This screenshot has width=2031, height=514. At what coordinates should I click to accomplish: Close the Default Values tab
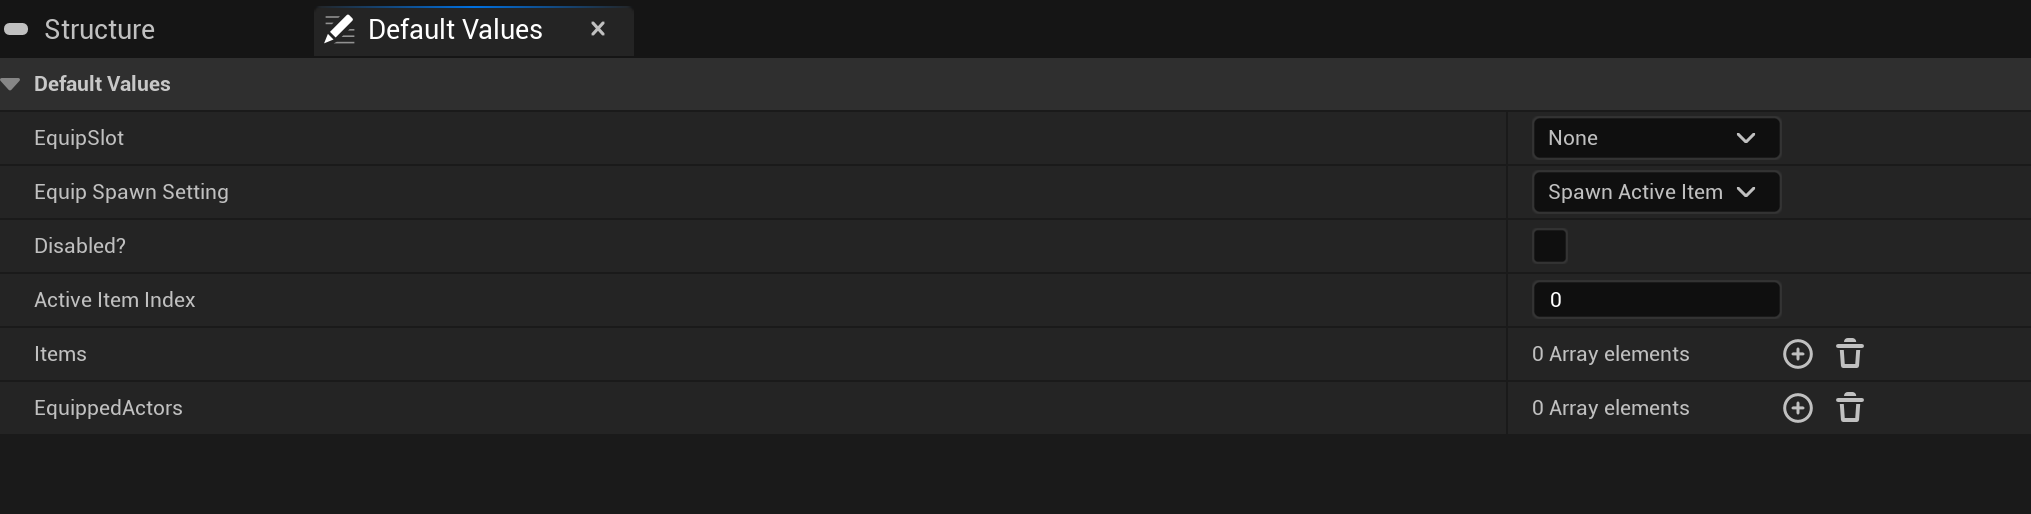tap(598, 29)
